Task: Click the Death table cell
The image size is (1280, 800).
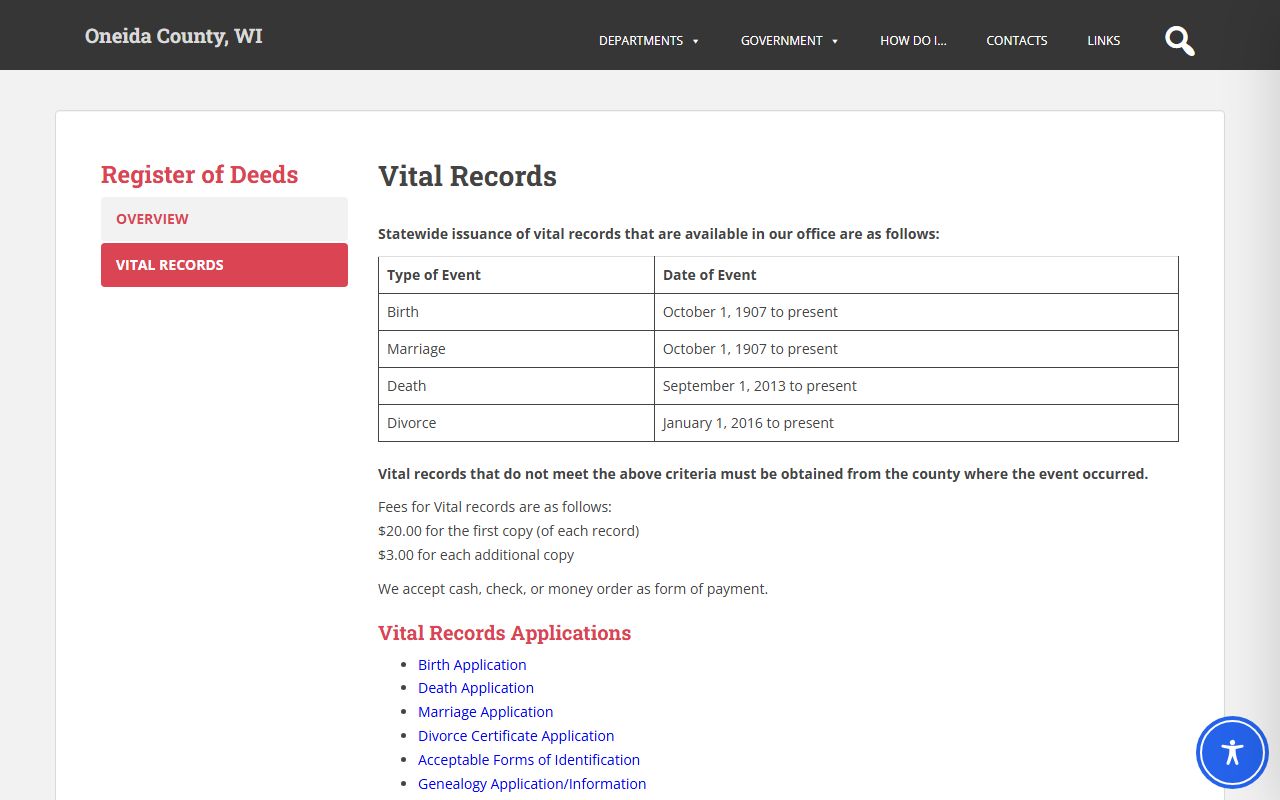Action: click(x=516, y=386)
